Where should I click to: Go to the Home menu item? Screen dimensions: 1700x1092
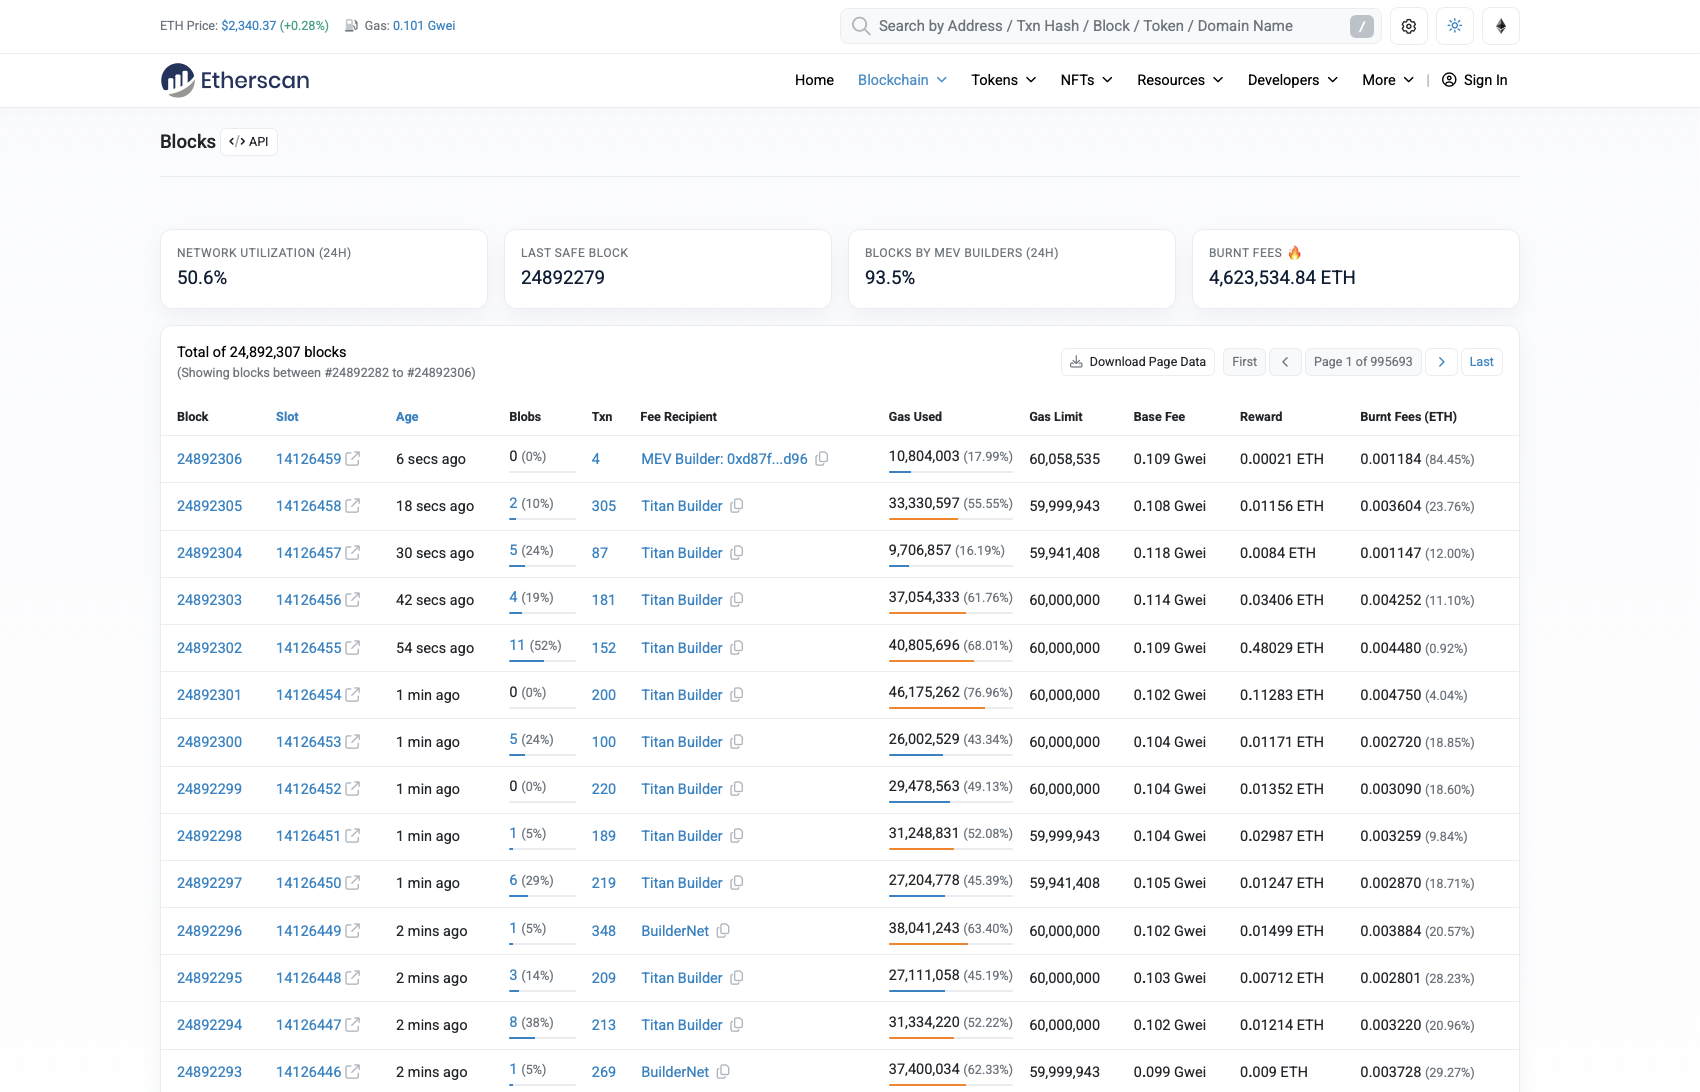click(814, 80)
